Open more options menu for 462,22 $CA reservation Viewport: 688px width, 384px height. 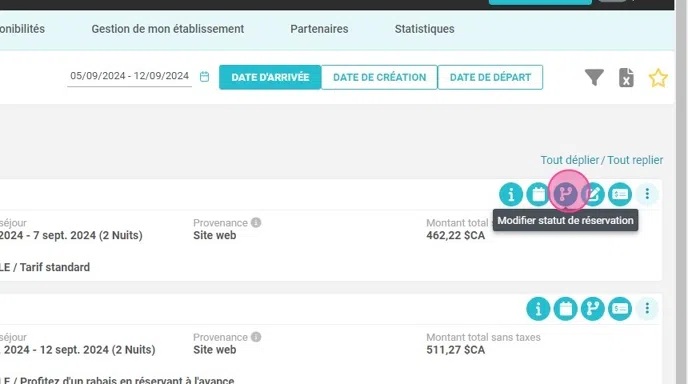point(647,194)
